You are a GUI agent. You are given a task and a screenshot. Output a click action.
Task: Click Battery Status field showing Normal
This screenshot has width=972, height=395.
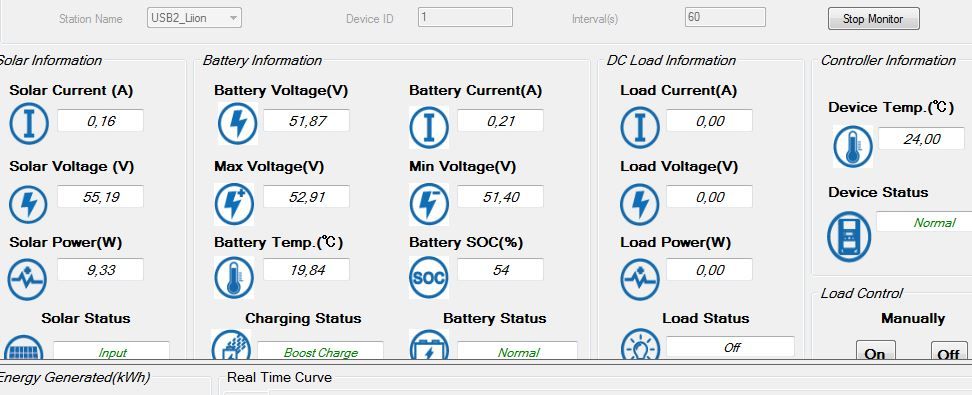coord(518,351)
